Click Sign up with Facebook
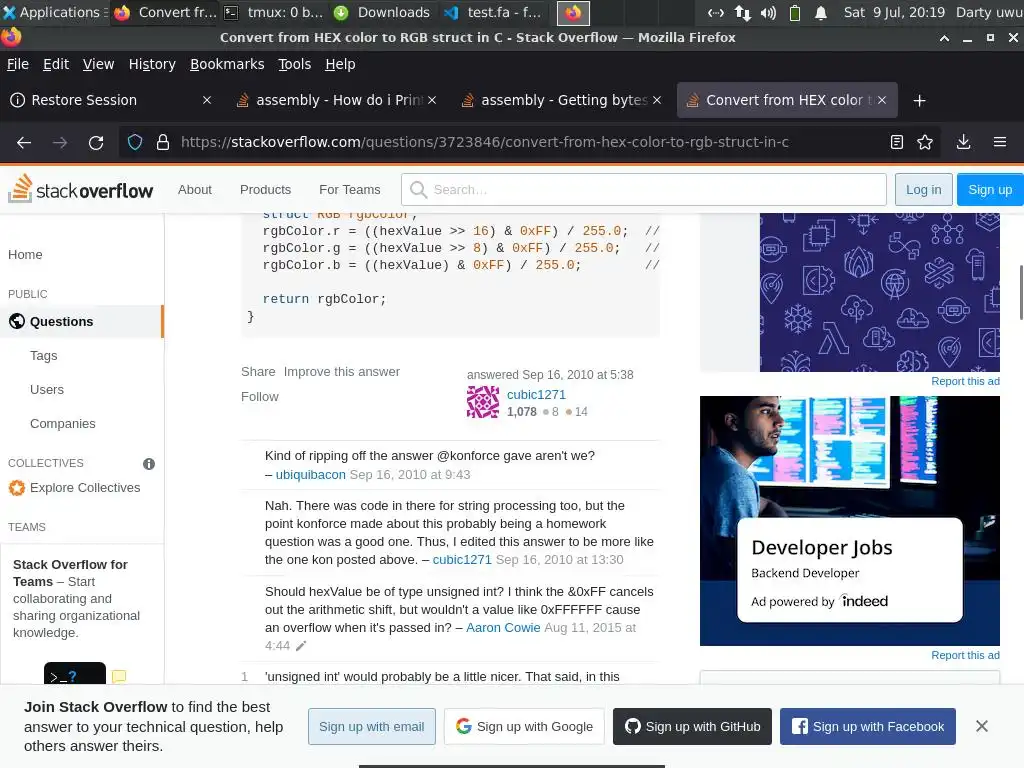The image size is (1024, 768). [x=868, y=726]
